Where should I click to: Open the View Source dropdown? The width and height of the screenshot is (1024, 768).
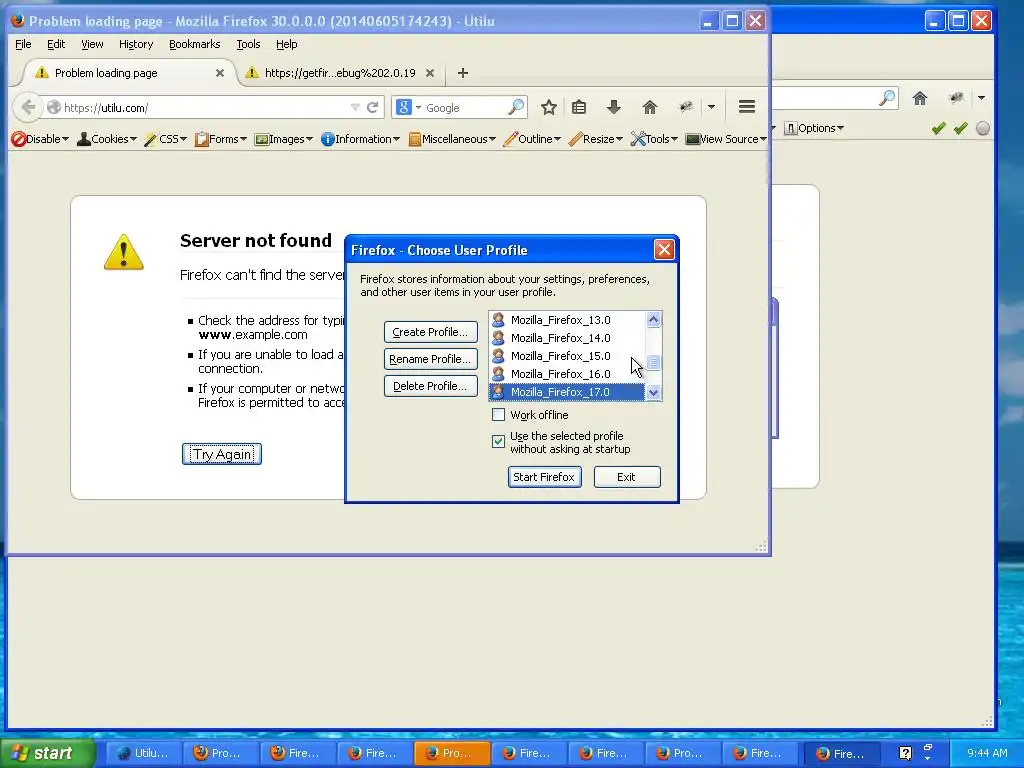tap(726, 139)
